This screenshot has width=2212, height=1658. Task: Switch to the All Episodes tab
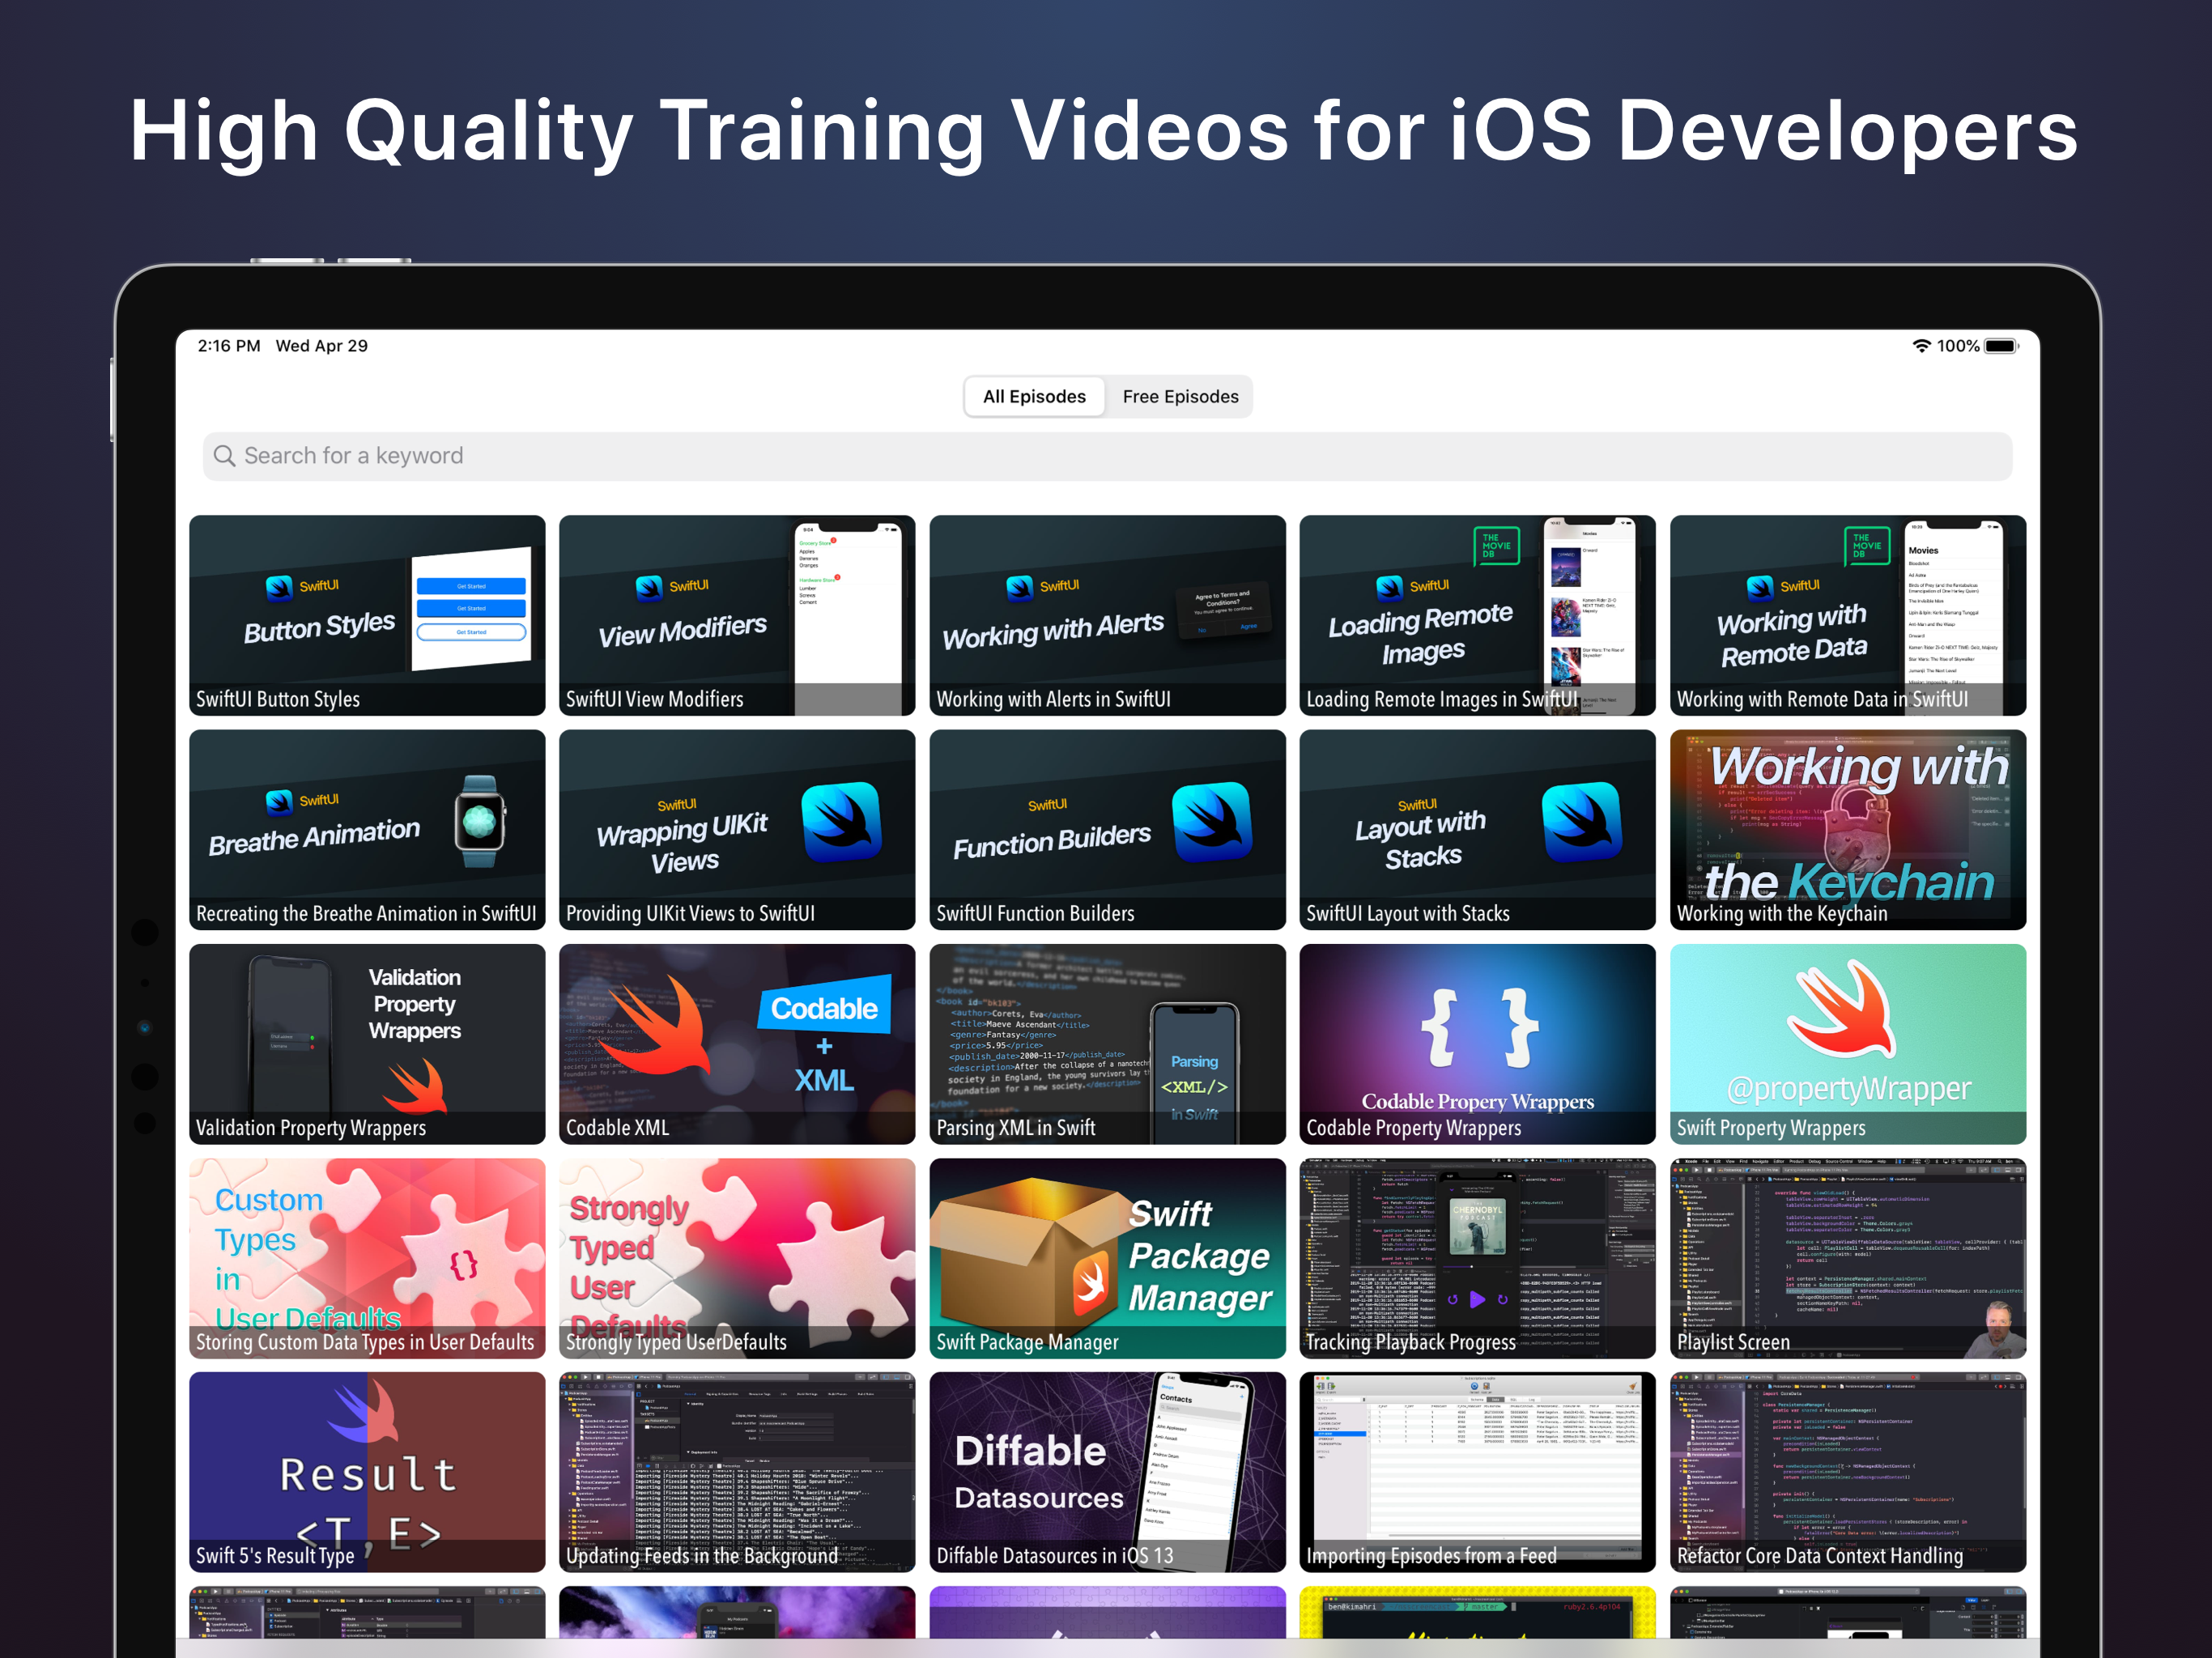pos(1034,397)
